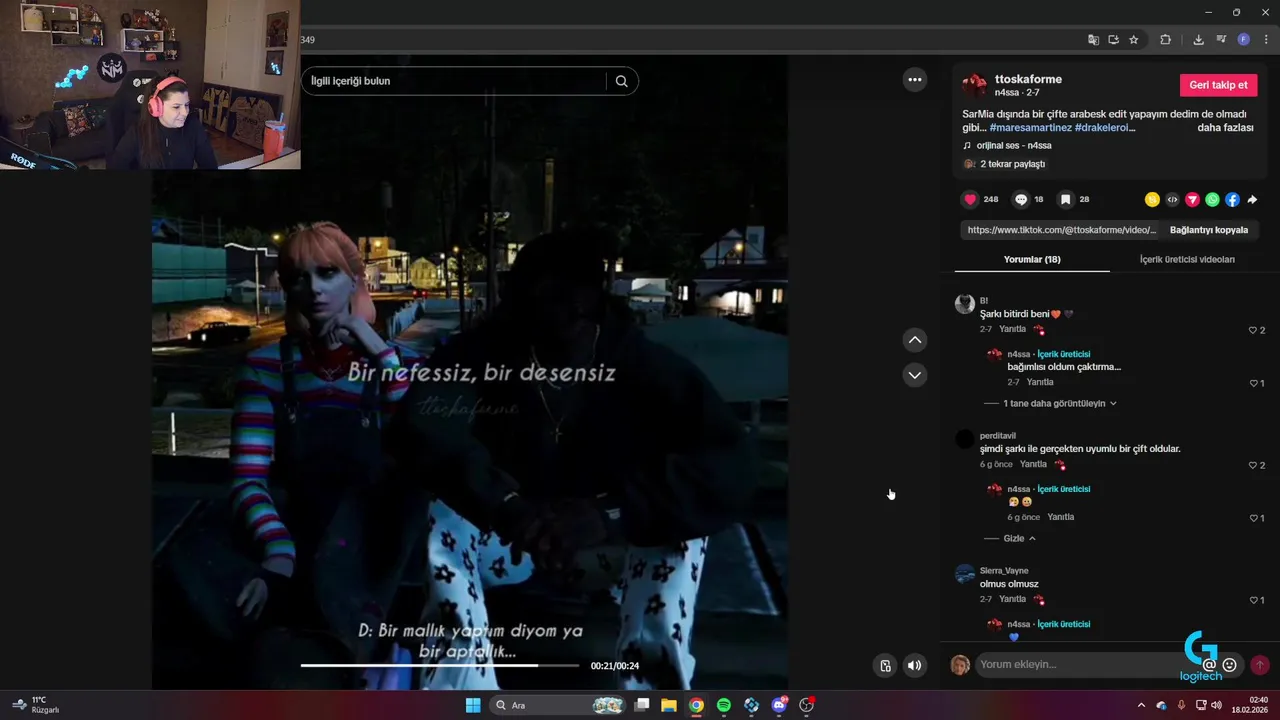Image resolution: width=1280 pixels, height=720 pixels.
Task: Open 'orijinal ses - n4ssa' sound link
Action: tap(1014, 145)
